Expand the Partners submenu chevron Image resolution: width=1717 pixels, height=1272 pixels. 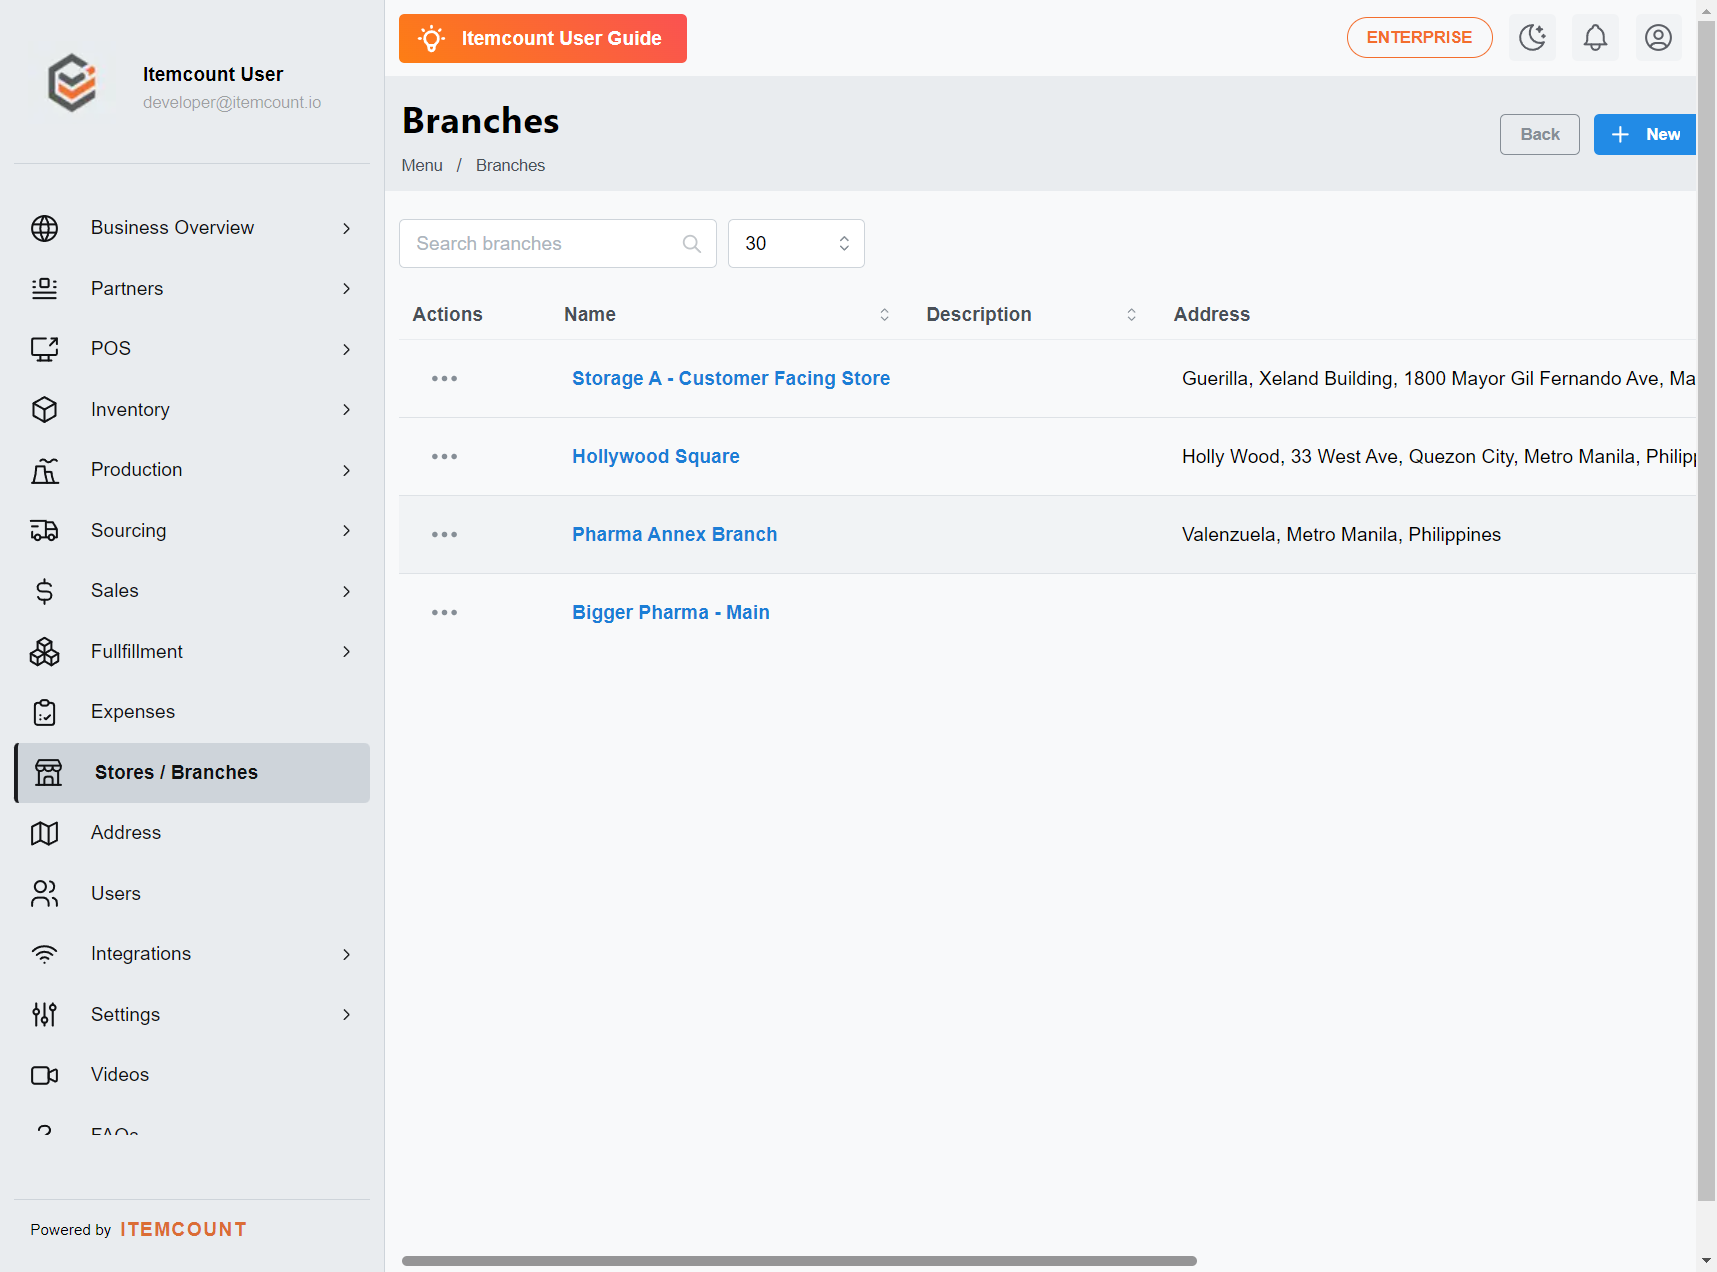point(346,289)
